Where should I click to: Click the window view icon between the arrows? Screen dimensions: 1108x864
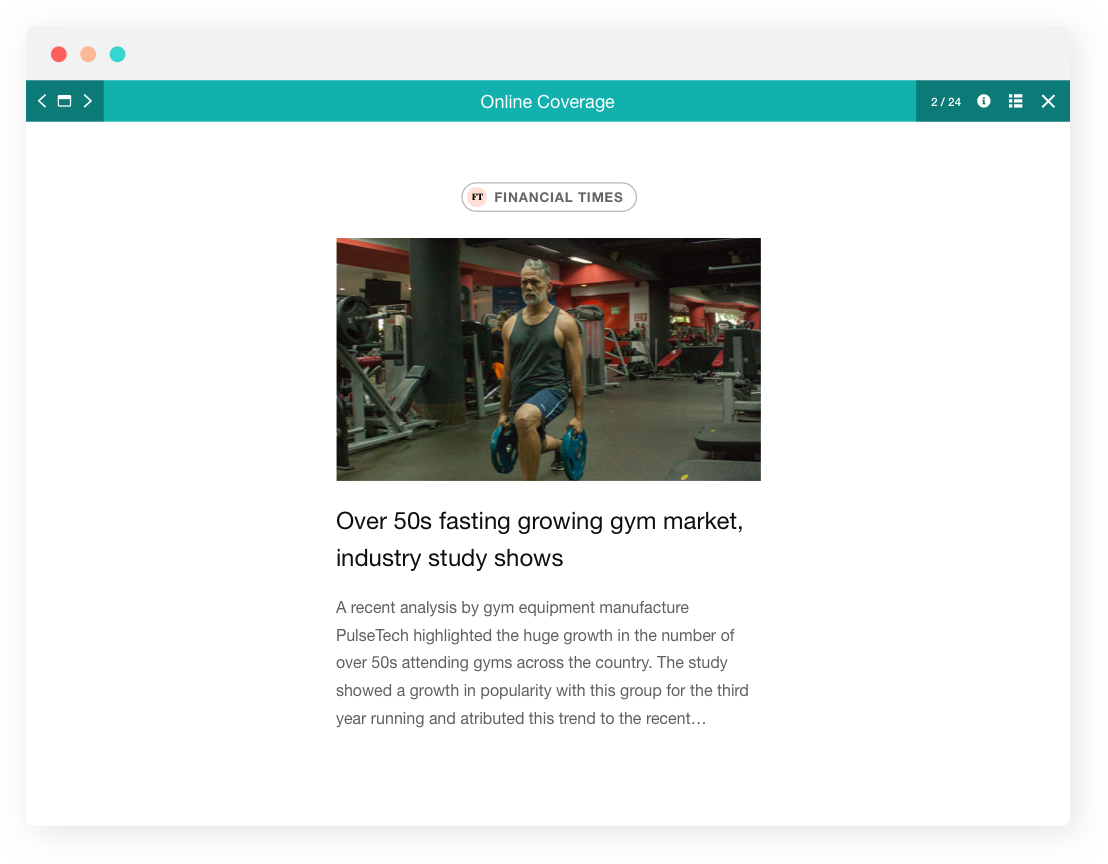coord(64,101)
